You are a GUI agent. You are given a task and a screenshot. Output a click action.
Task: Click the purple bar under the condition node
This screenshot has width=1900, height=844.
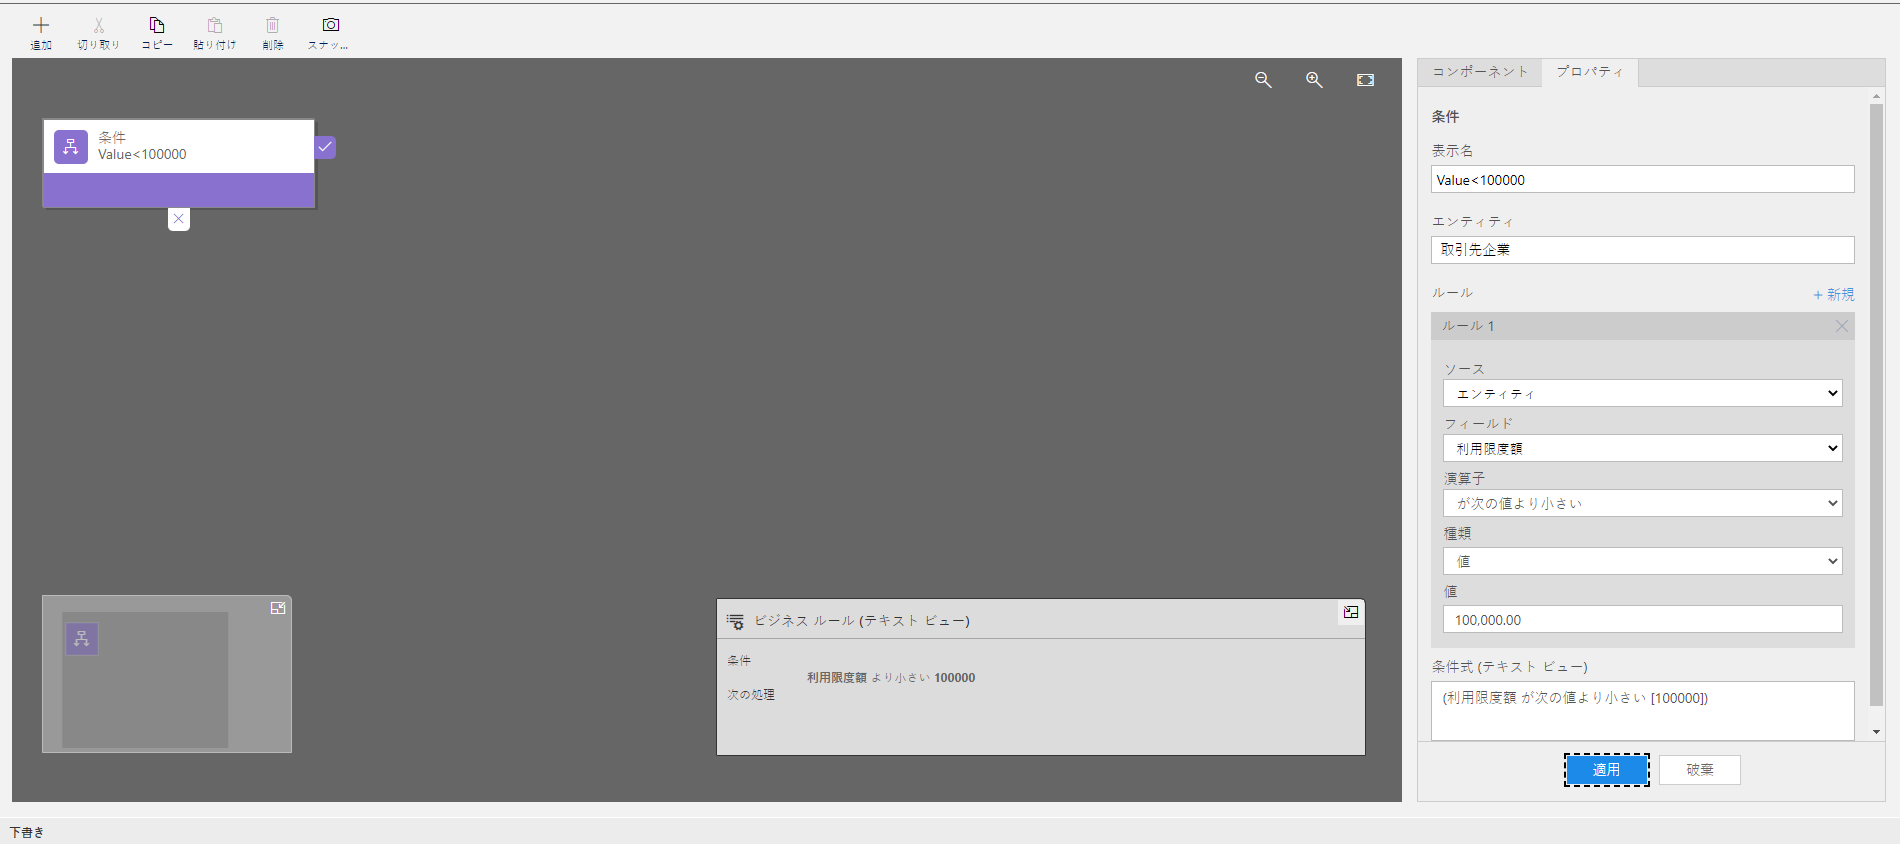pyautogui.click(x=179, y=190)
